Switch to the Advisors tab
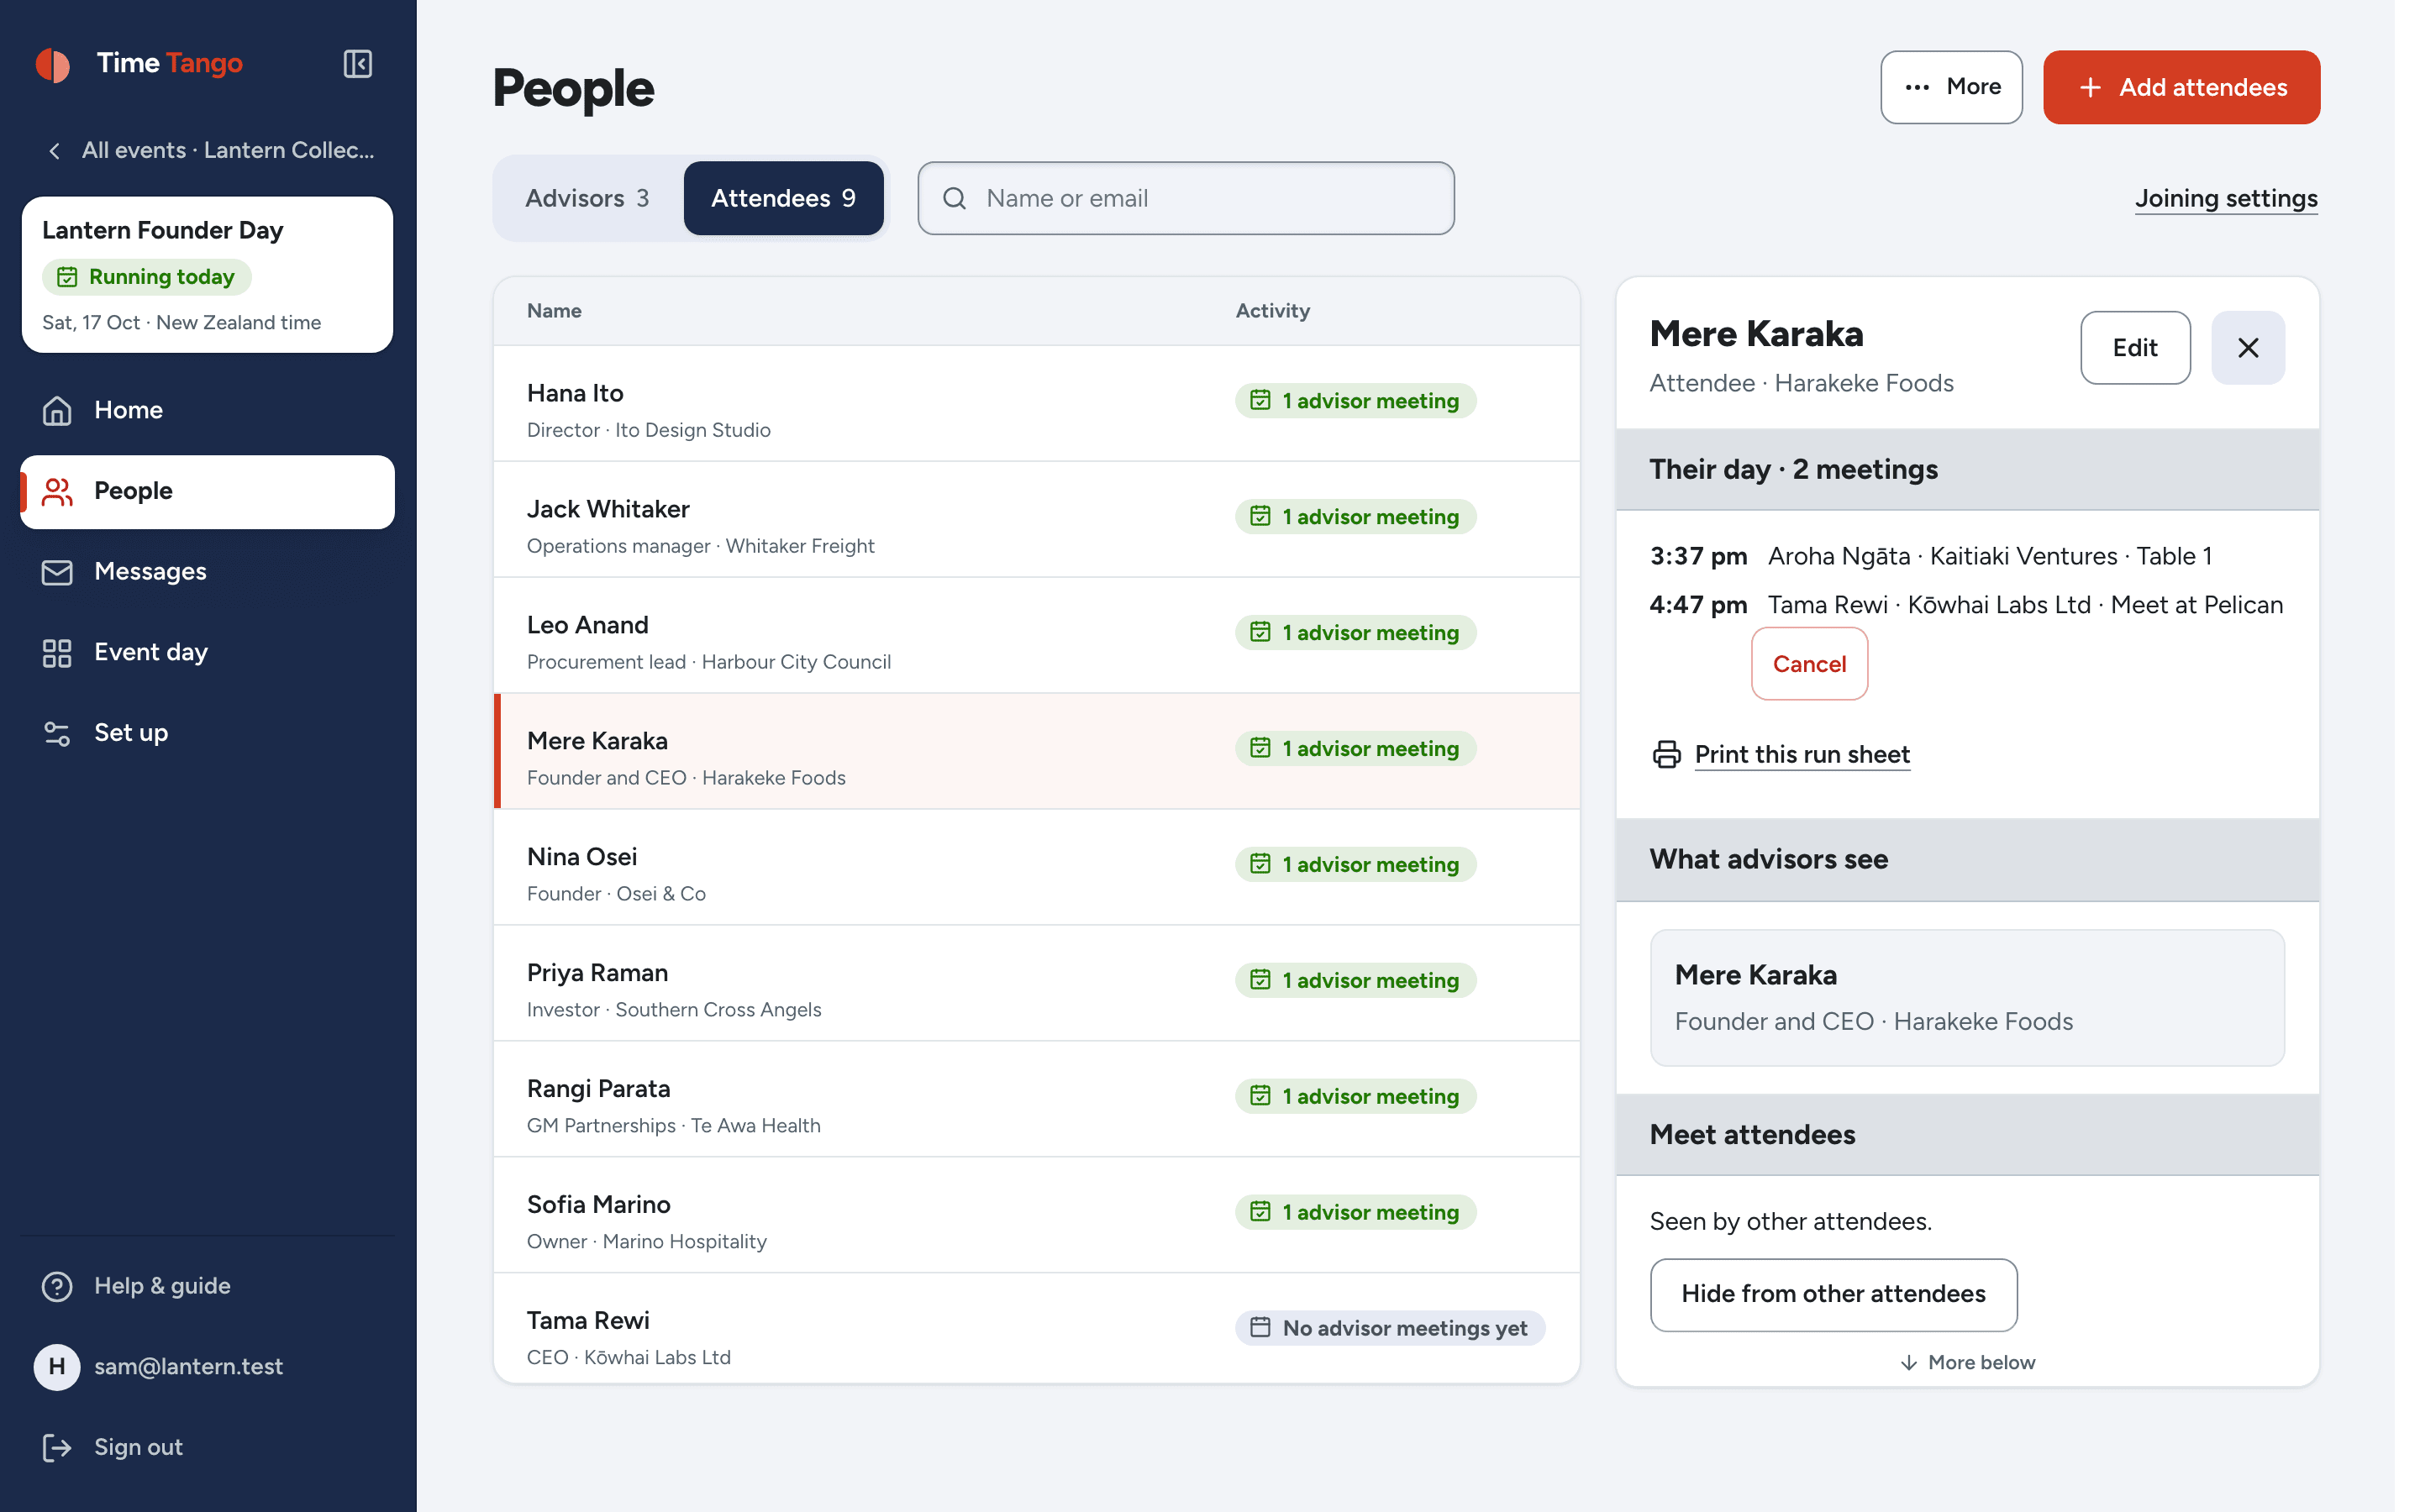2420x1512 pixels. (x=588, y=198)
